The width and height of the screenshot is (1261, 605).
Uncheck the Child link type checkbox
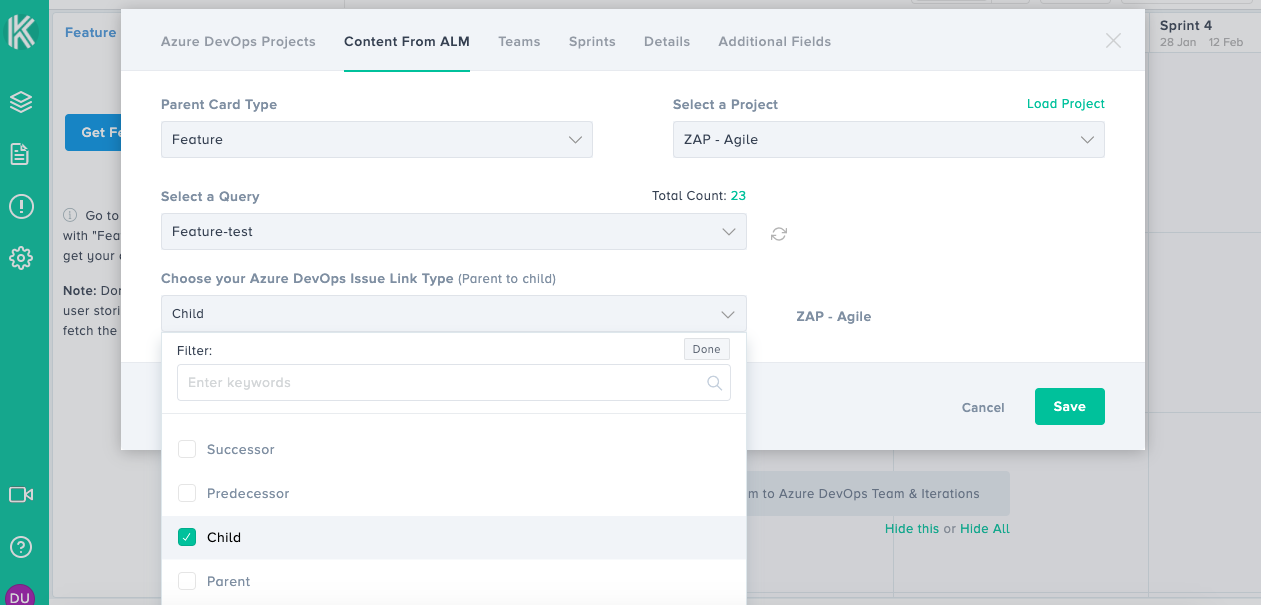tap(187, 538)
